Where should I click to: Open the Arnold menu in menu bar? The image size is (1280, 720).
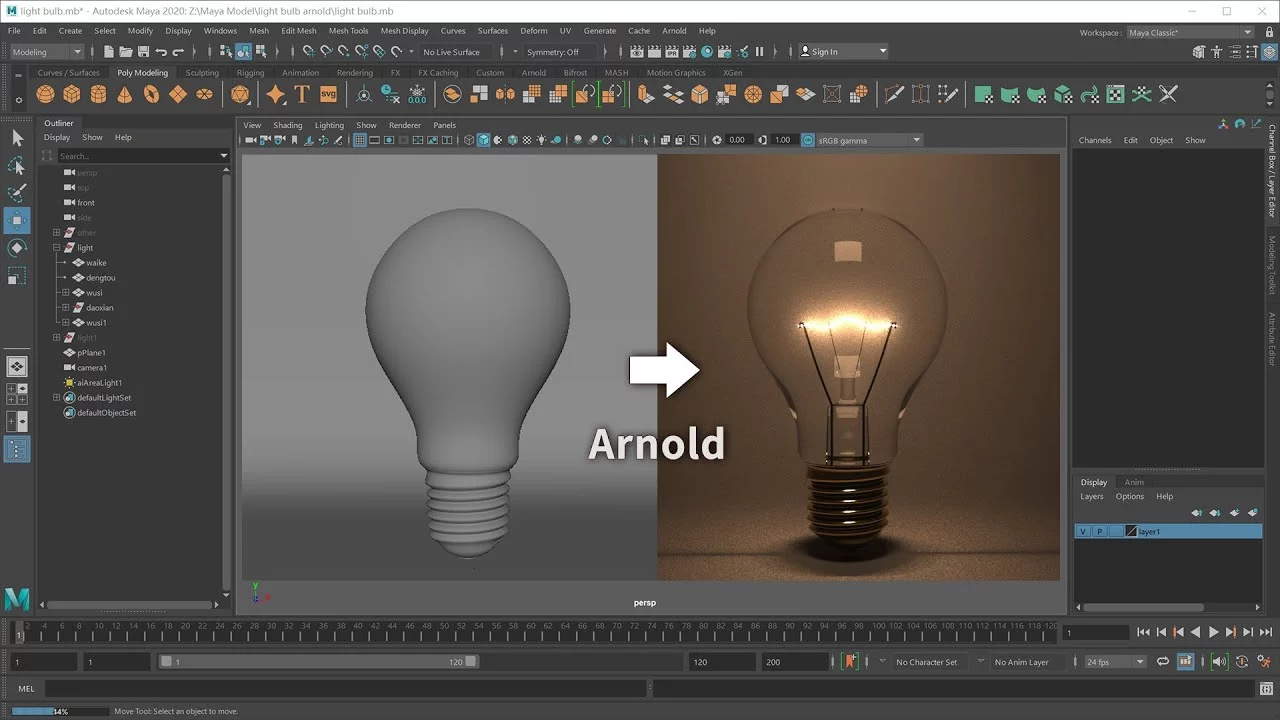point(674,31)
